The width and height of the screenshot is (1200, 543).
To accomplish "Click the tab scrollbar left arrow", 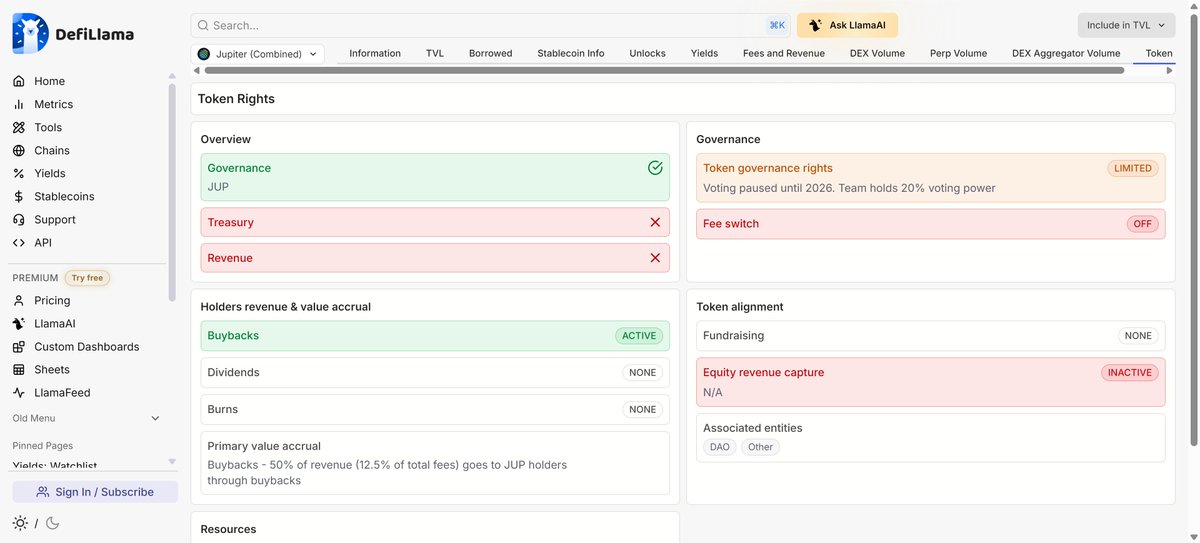I will coord(196,71).
